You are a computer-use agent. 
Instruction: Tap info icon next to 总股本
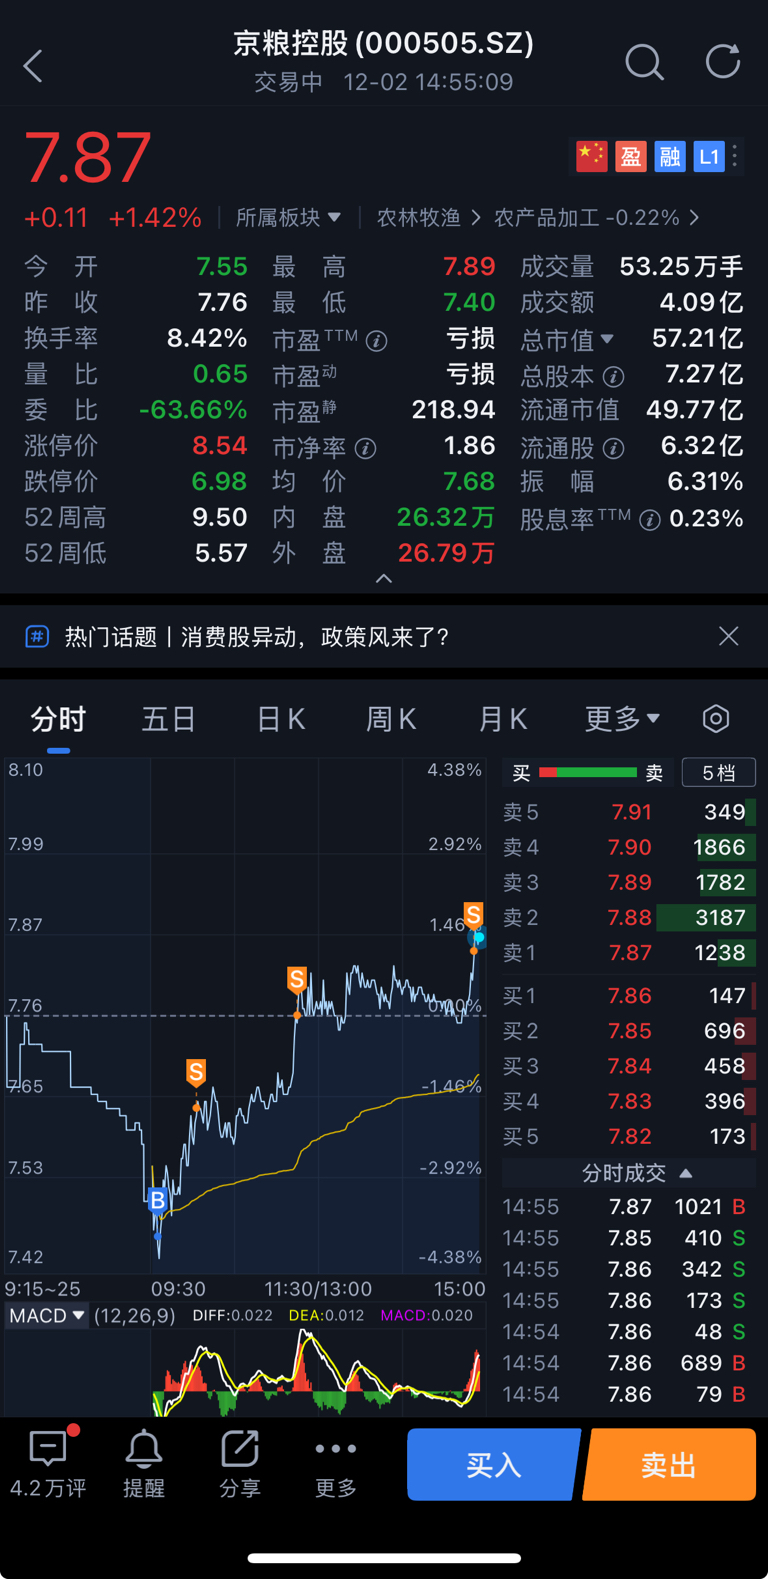[x=614, y=377]
